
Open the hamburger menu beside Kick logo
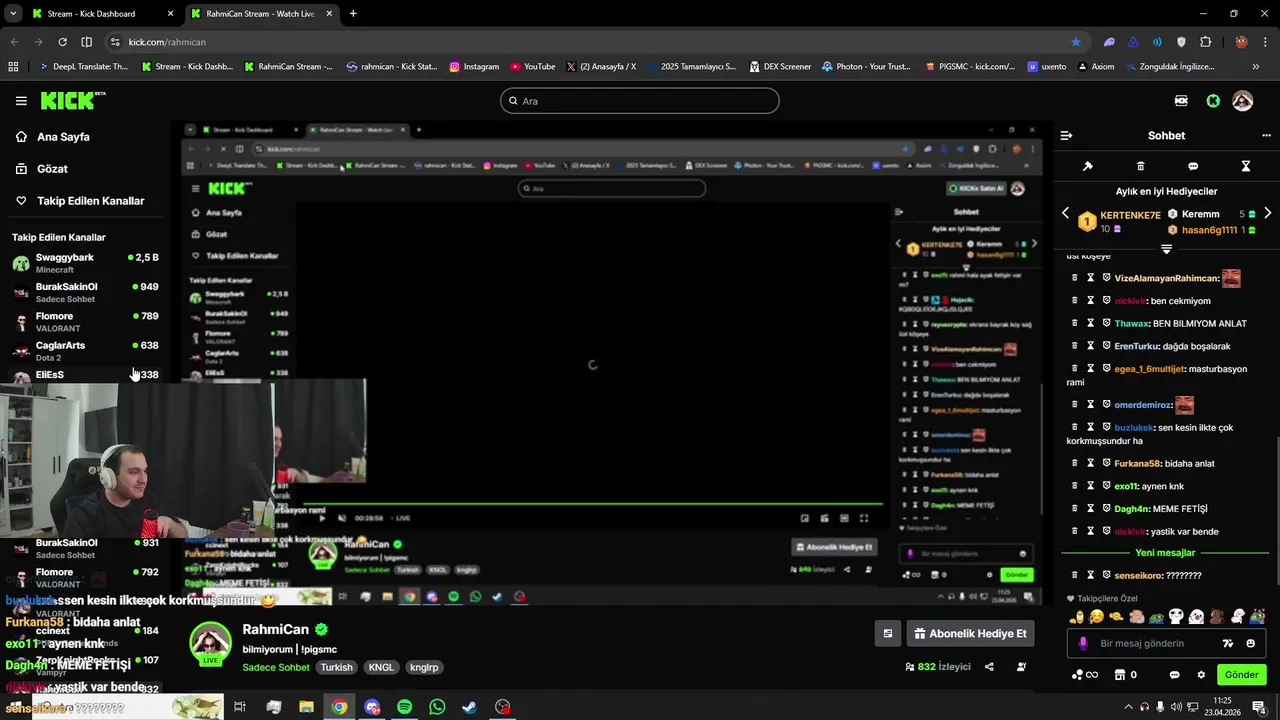(x=21, y=101)
